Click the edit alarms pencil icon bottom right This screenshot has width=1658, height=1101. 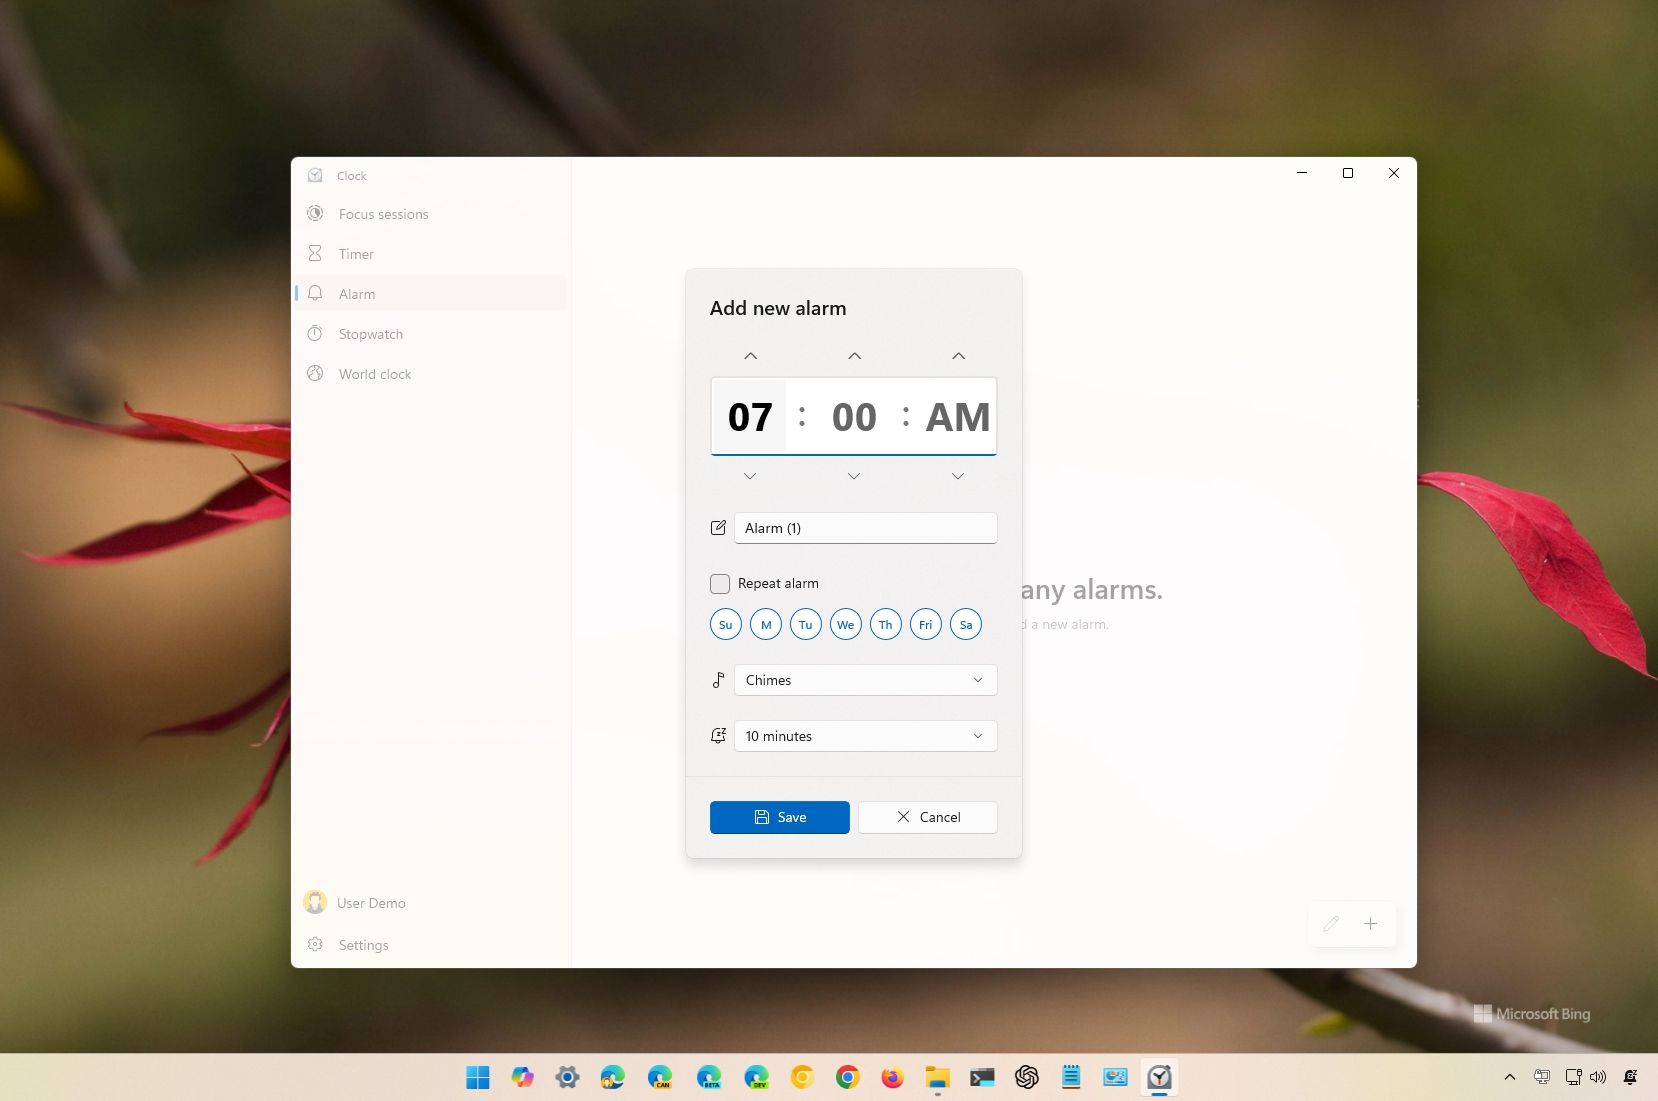(1331, 924)
